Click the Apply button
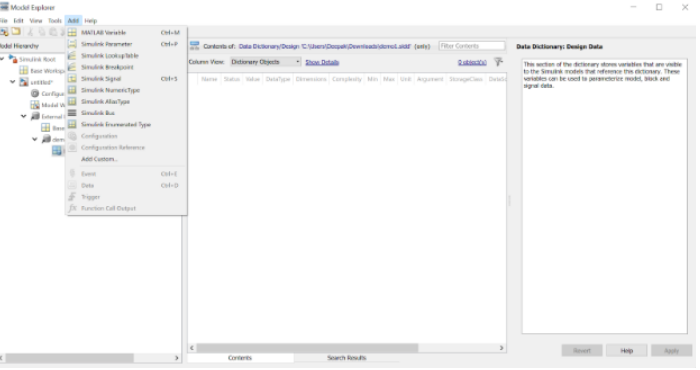Image resolution: width=700 pixels, height=370 pixels. point(671,351)
